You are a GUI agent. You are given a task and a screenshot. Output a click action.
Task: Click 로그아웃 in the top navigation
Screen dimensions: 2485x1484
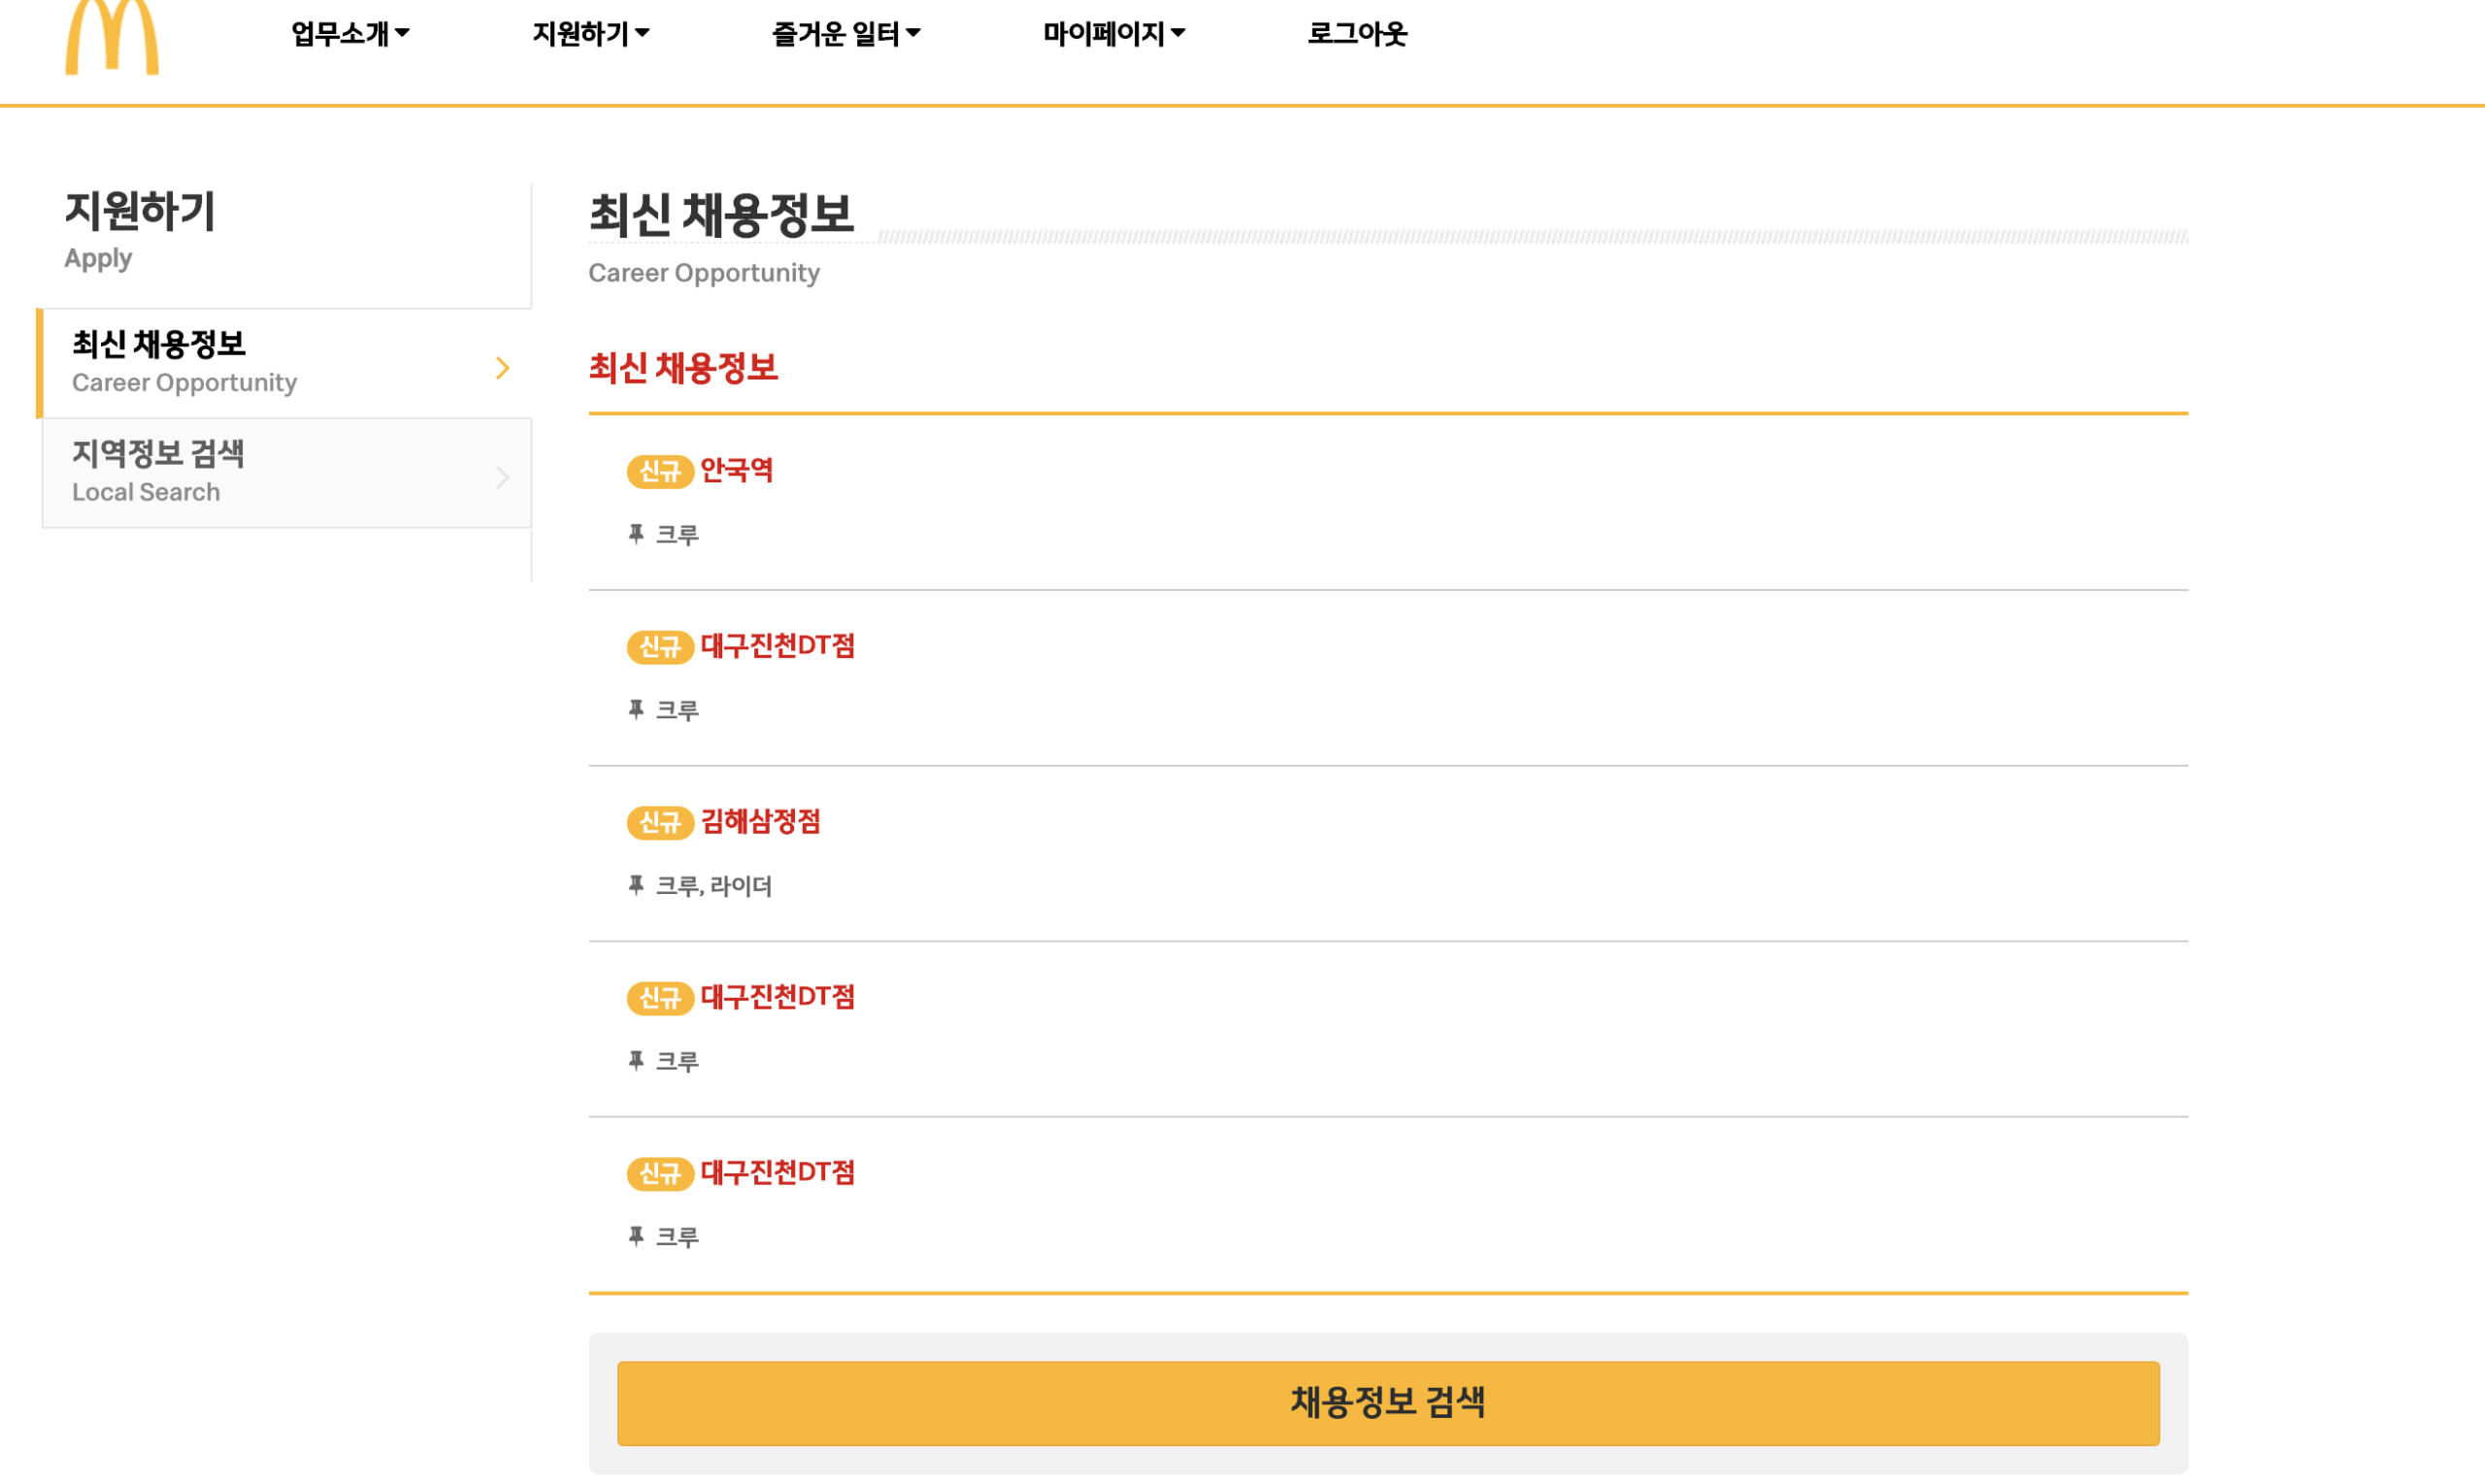click(x=1357, y=34)
